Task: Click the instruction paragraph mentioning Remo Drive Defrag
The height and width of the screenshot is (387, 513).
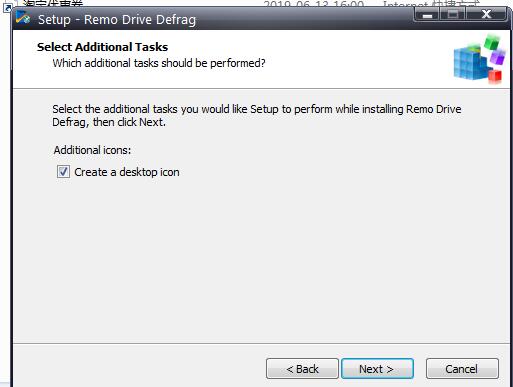Action: pos(257,115)
